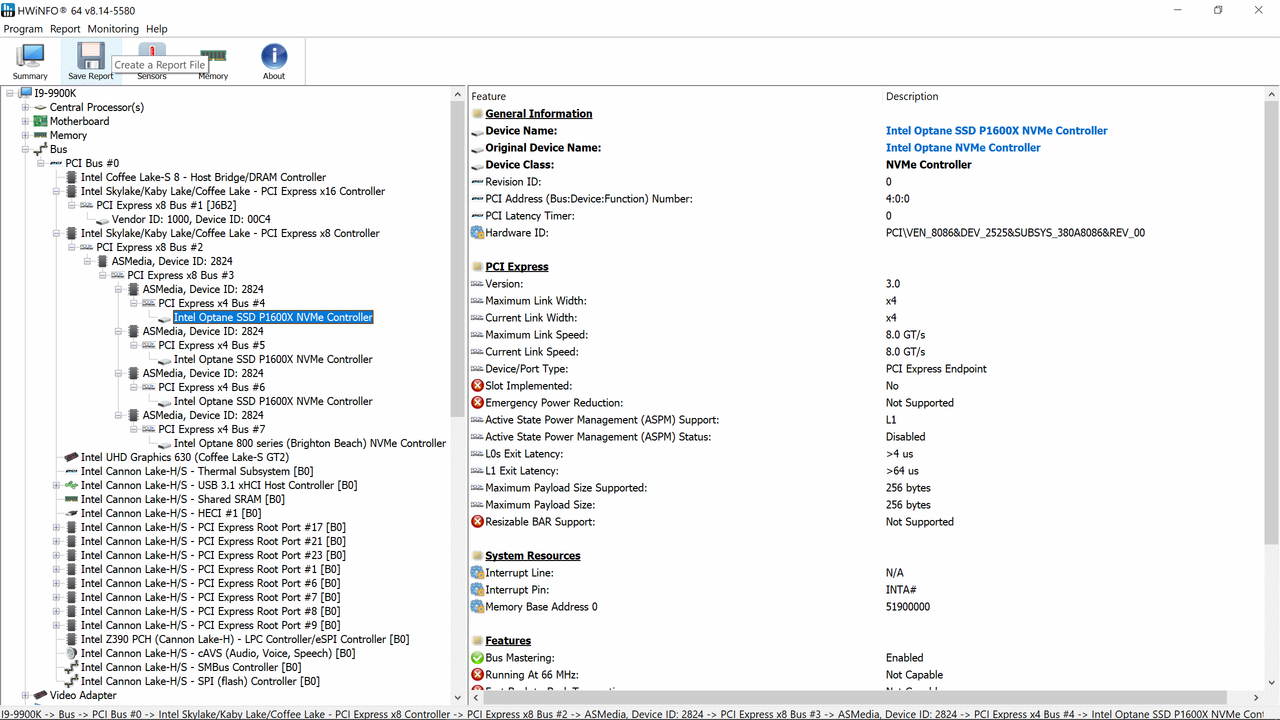This screenshot has width=1280, height=720.
Task: Click the red X icon beside Slot Implemented
Action: tap(477, 386)
